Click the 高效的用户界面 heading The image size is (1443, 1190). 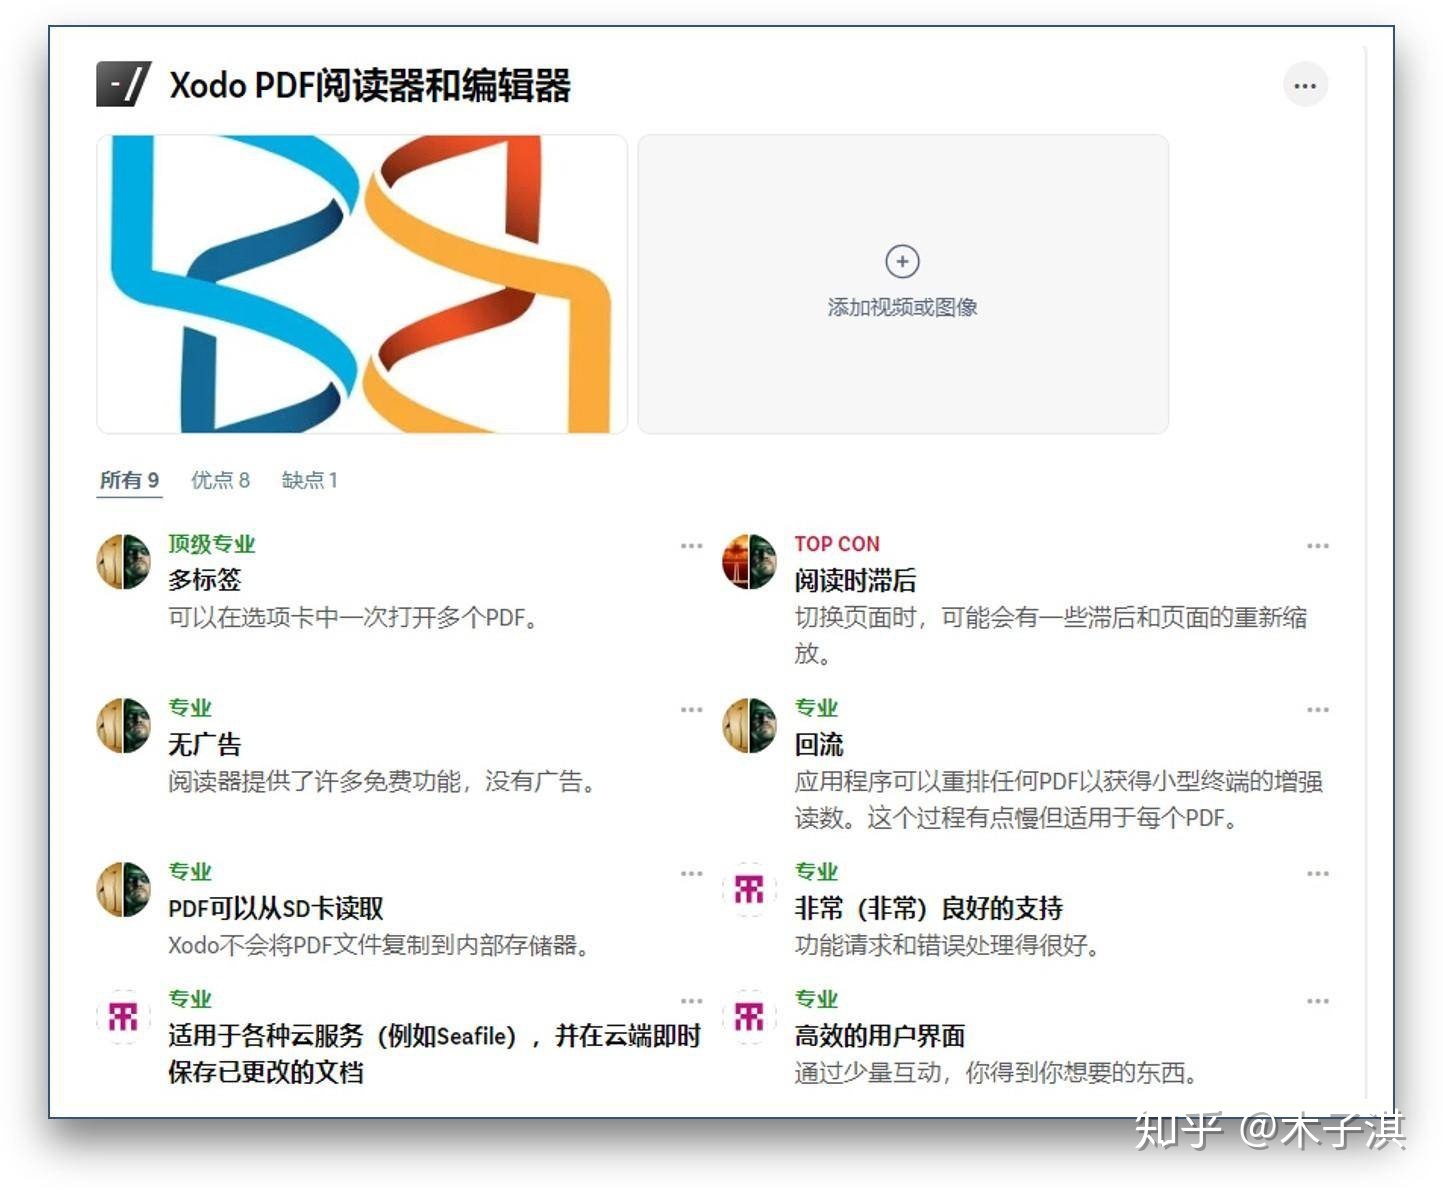coord(880,1036)
